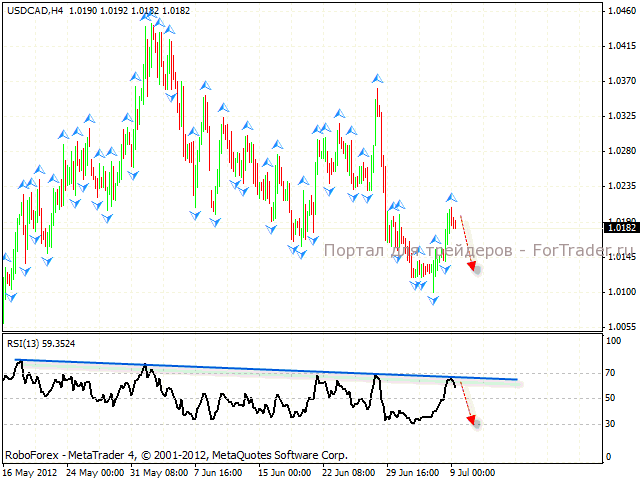Viewport: 640px width, 480px height.
Task: Click the 1.0100 price scale value
Action: tap(620, 292)
